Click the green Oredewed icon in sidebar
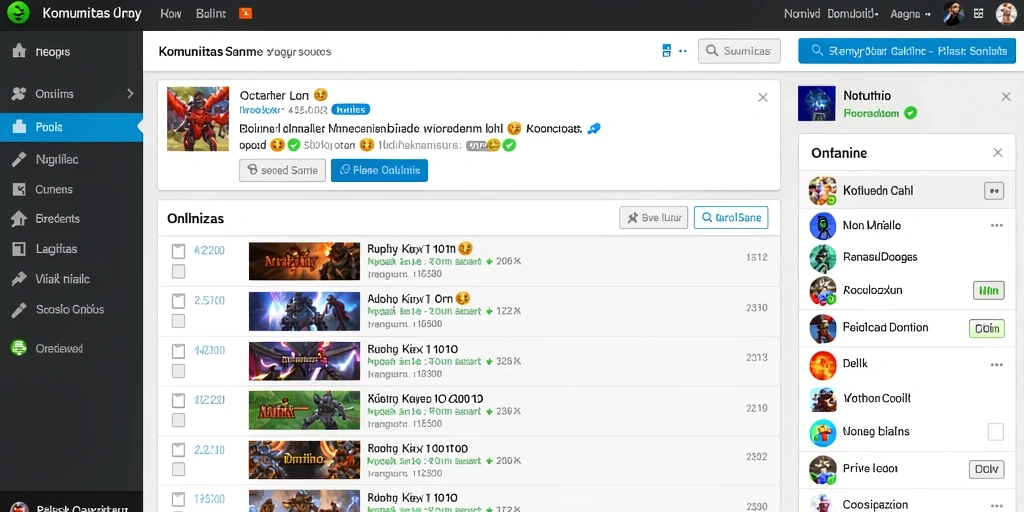This screenshot has width=1024, height=512. [x=18, y=348]
